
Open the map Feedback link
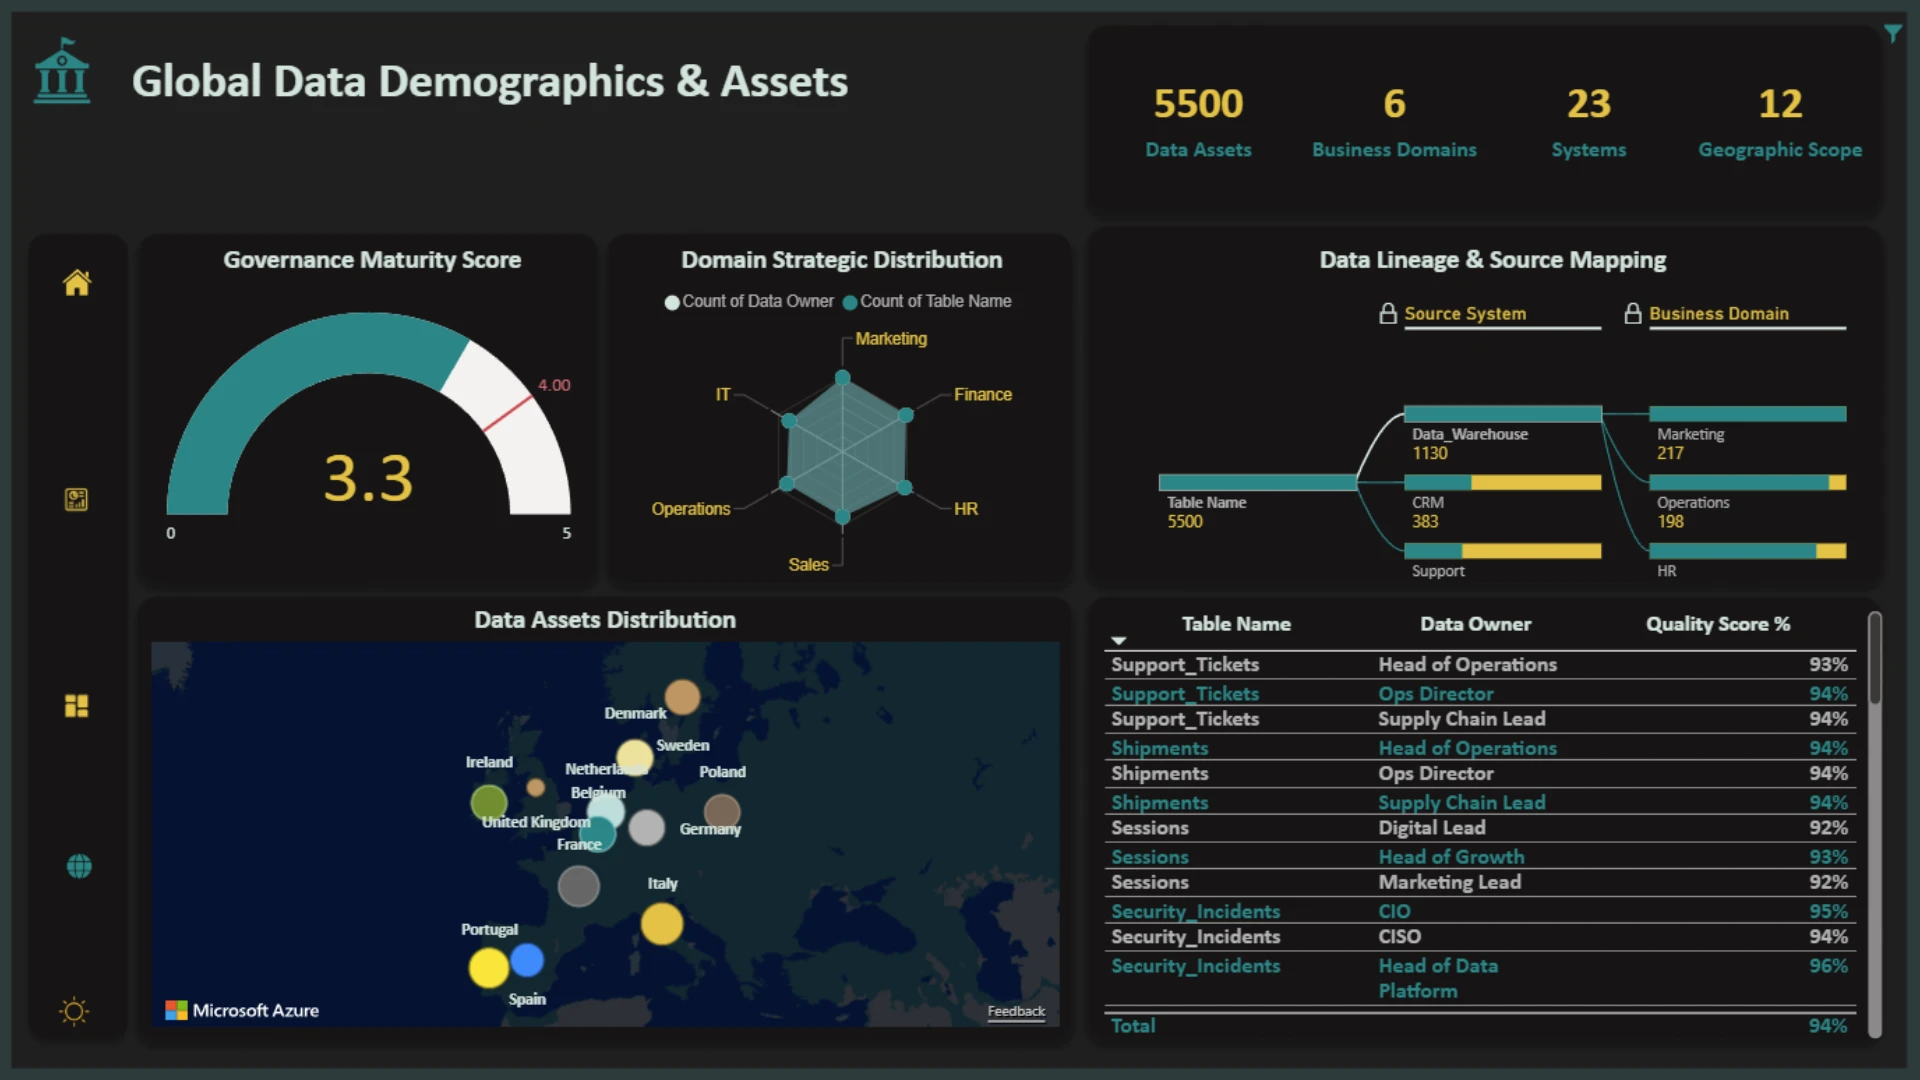click(x=1016, y=1011)
